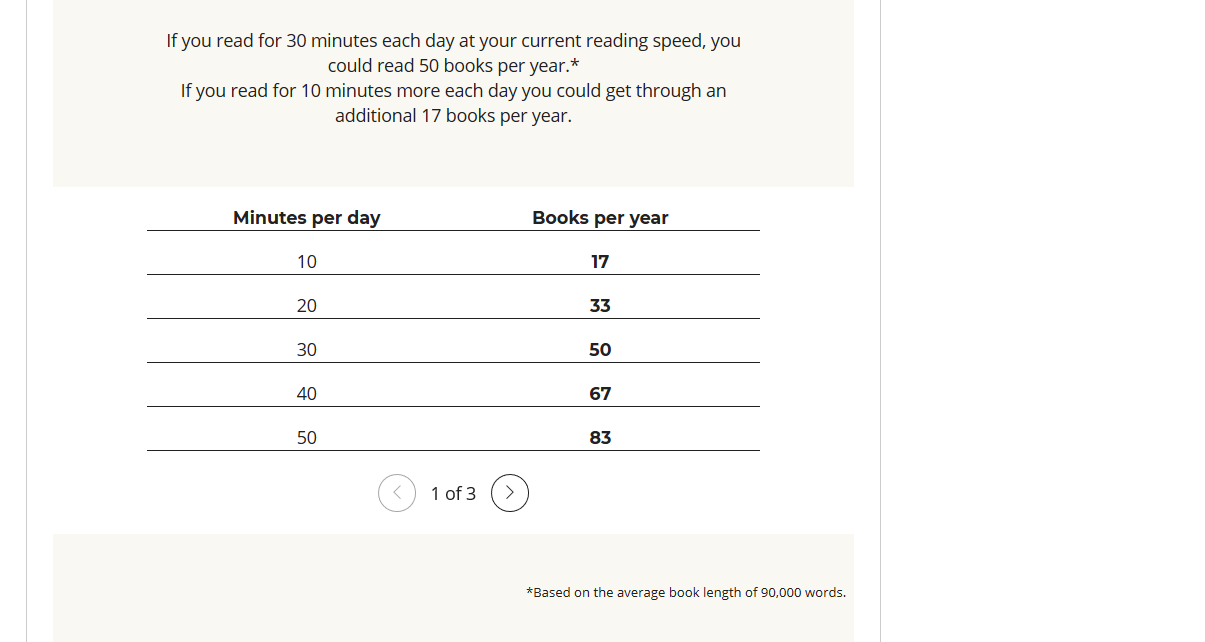This screenshot has width=1205, height=642.
Task: Click the 10 minutes per day cell
Action: point(307,262)
